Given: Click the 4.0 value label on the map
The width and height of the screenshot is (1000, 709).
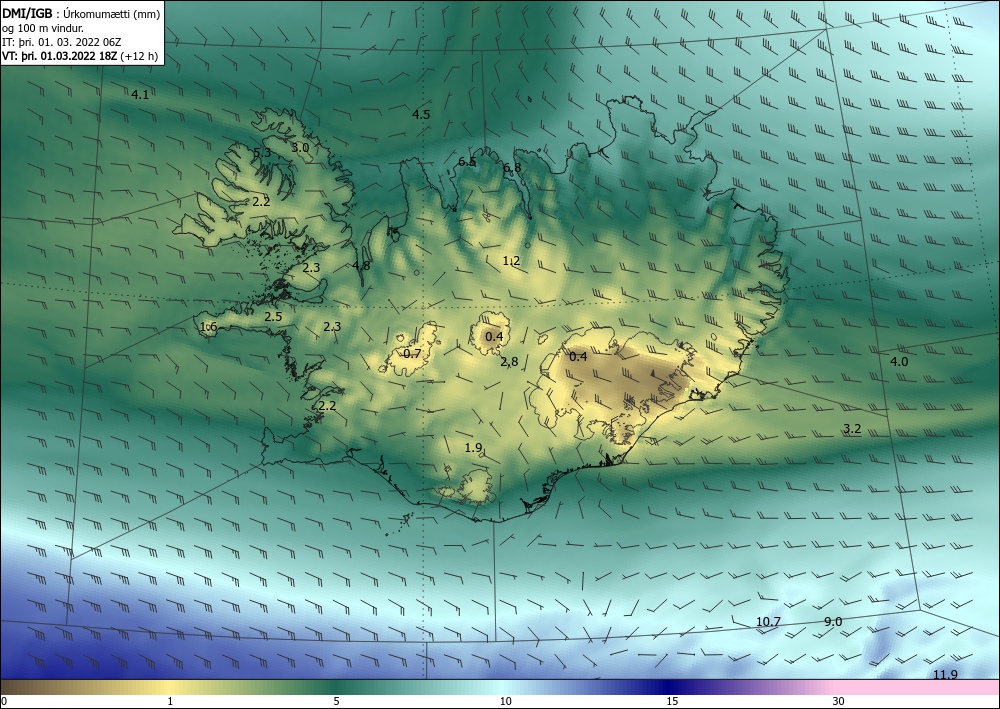Looking at the screenshot, I should [x=899, y=362].
